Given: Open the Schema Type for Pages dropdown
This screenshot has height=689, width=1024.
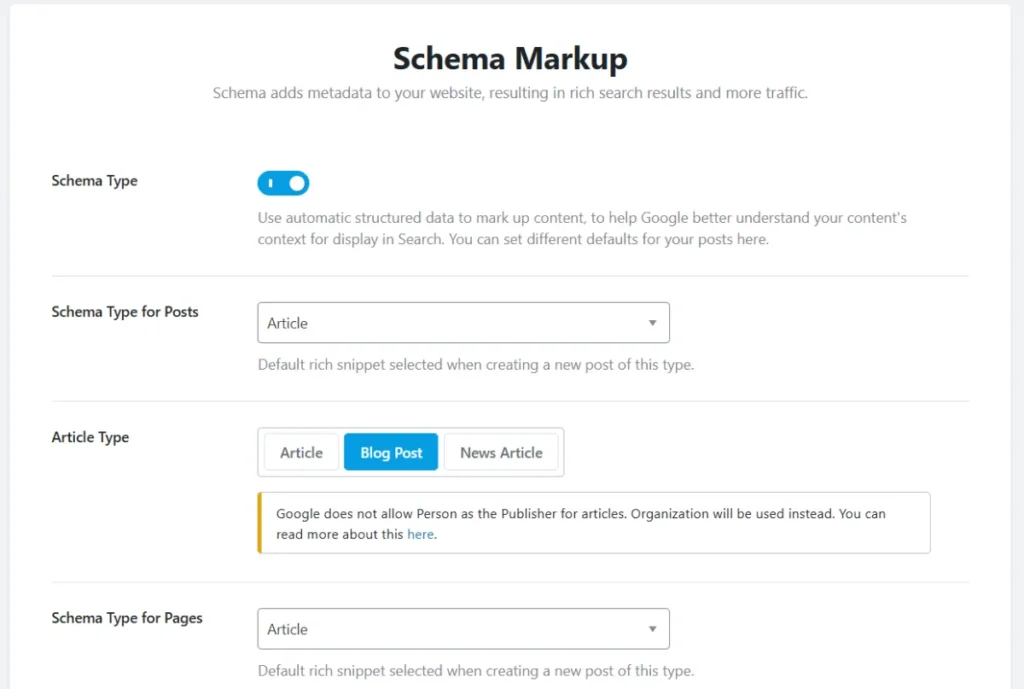Looking at the screenshot, I should (x=463, y=628).
